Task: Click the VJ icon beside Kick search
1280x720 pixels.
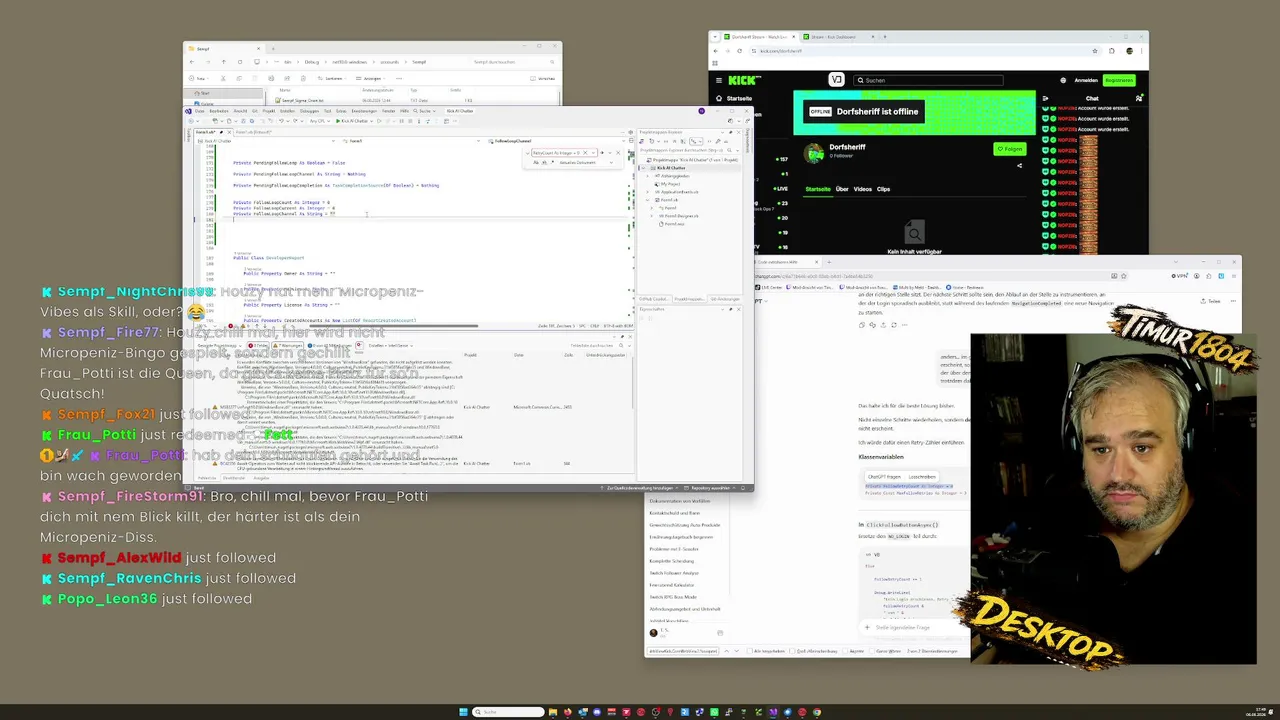Action: (x=836, y=80)
